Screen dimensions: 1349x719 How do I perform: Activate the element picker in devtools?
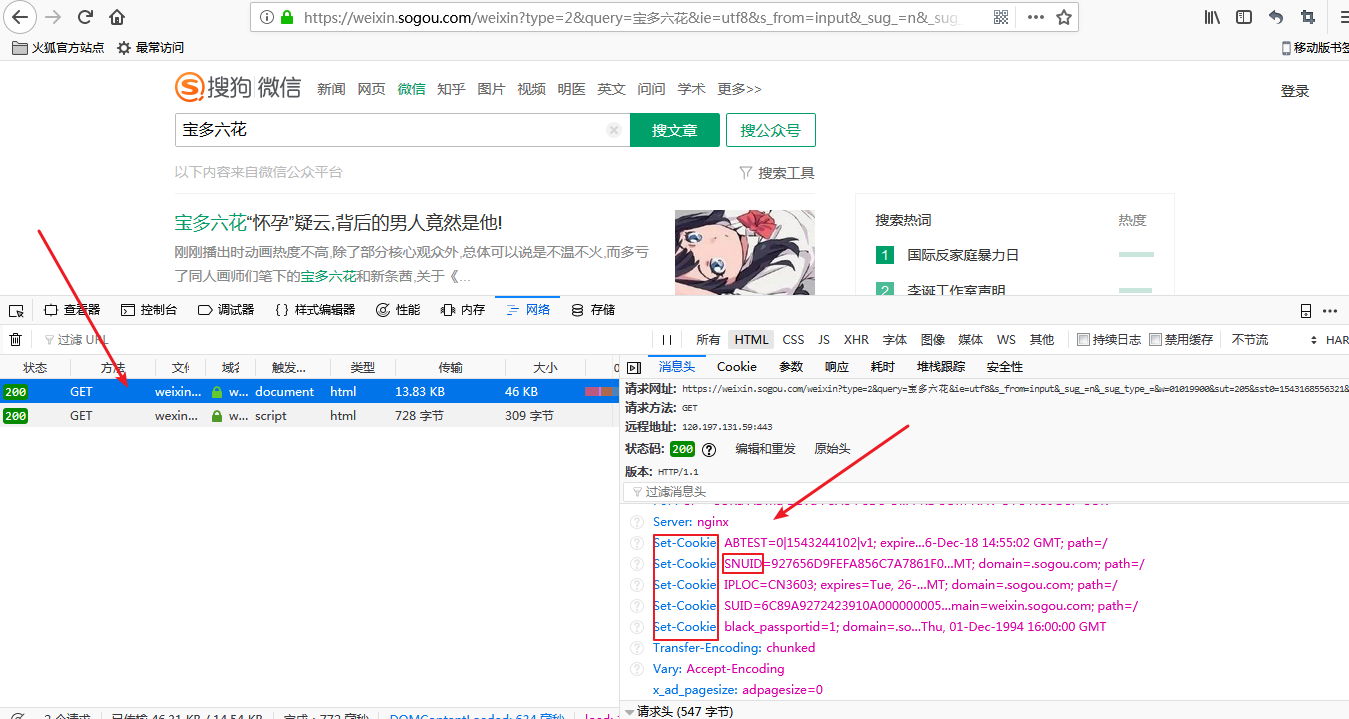coord(16,310)
